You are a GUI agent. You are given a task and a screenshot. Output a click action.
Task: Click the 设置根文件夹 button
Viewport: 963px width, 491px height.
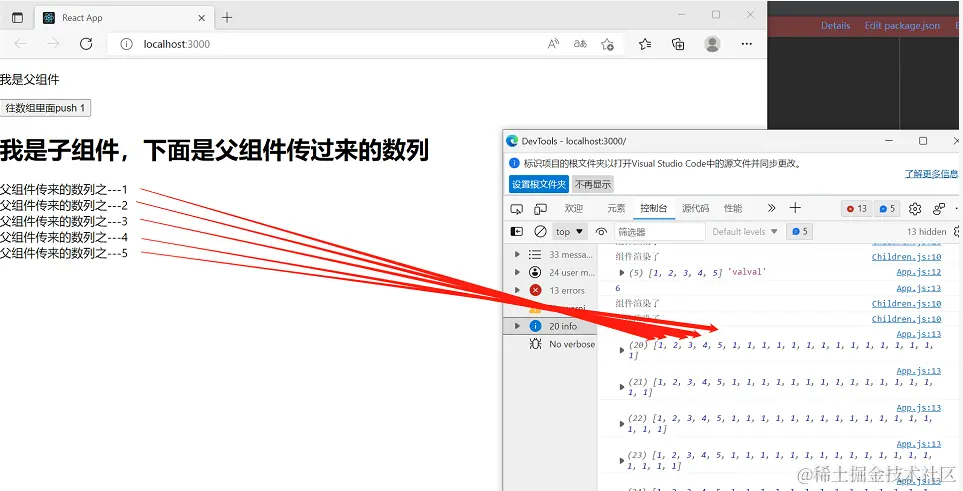click(539, 184)
